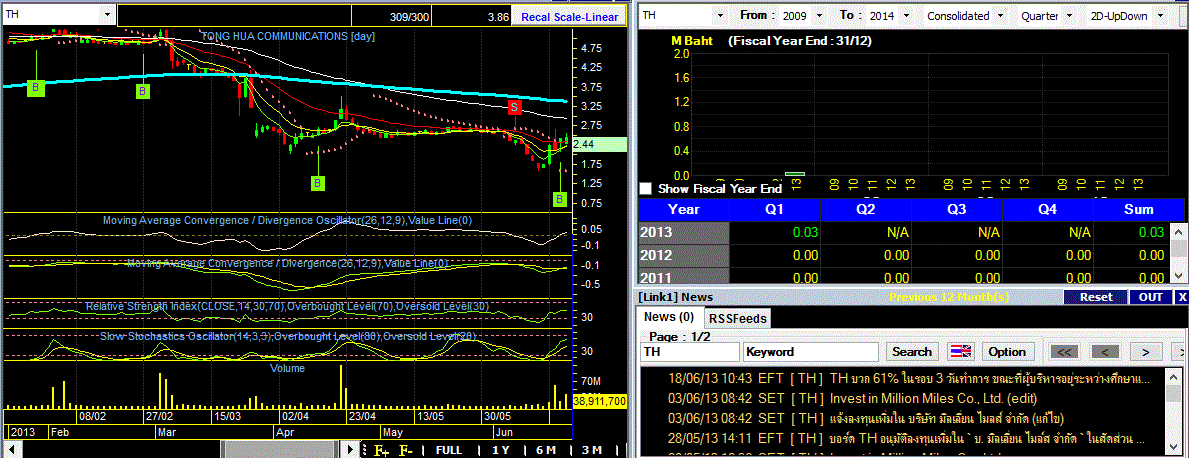Select the 2013 year row
This screenshot has height=458, width=1189.
[905, 232]
